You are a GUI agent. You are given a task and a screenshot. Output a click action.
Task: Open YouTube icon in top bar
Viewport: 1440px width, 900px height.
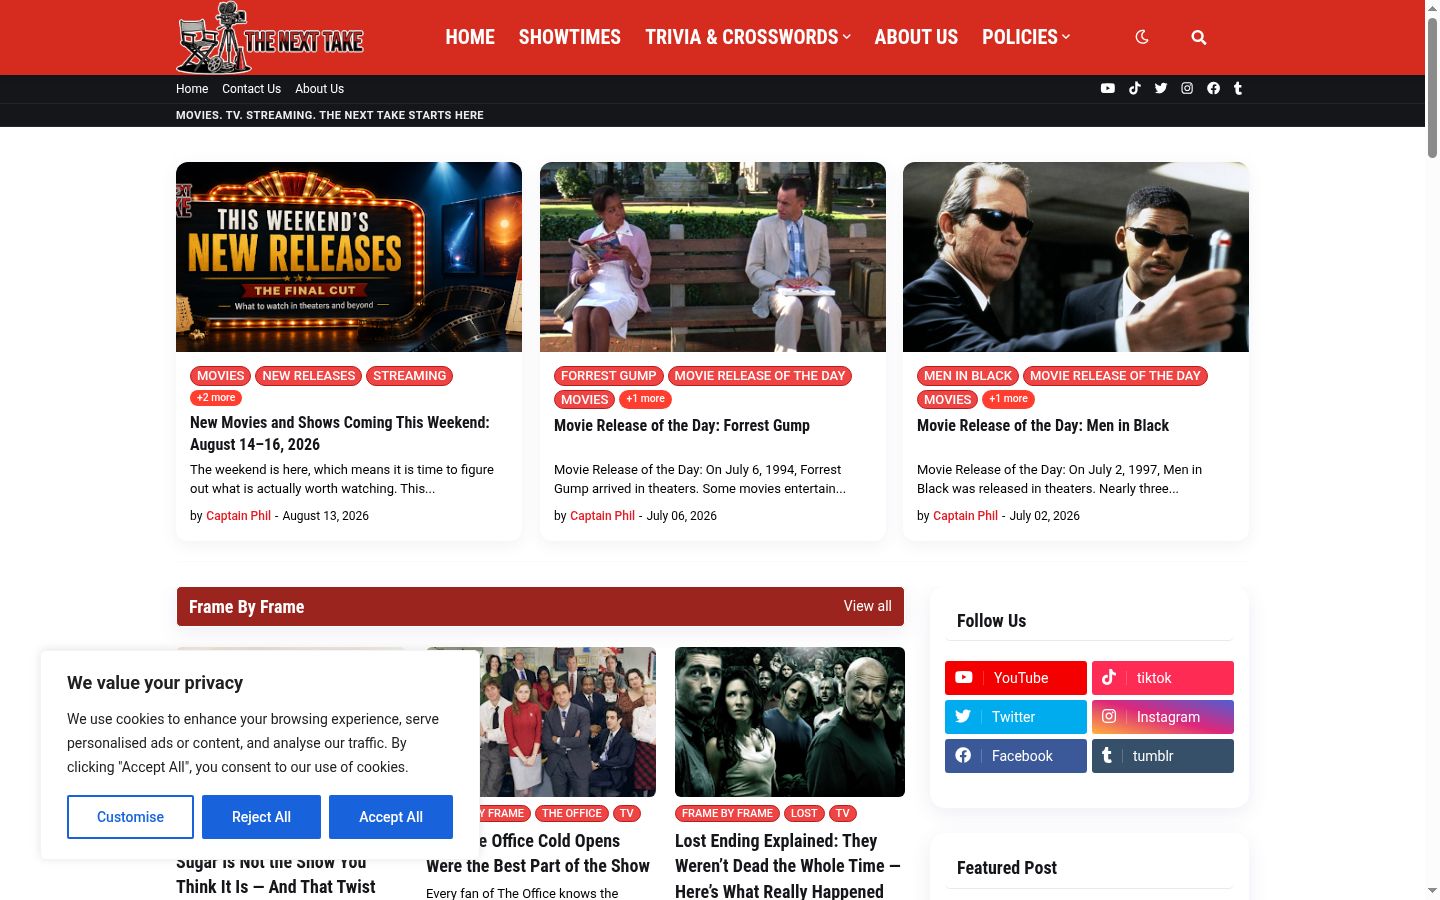[x=1108, y=88]
